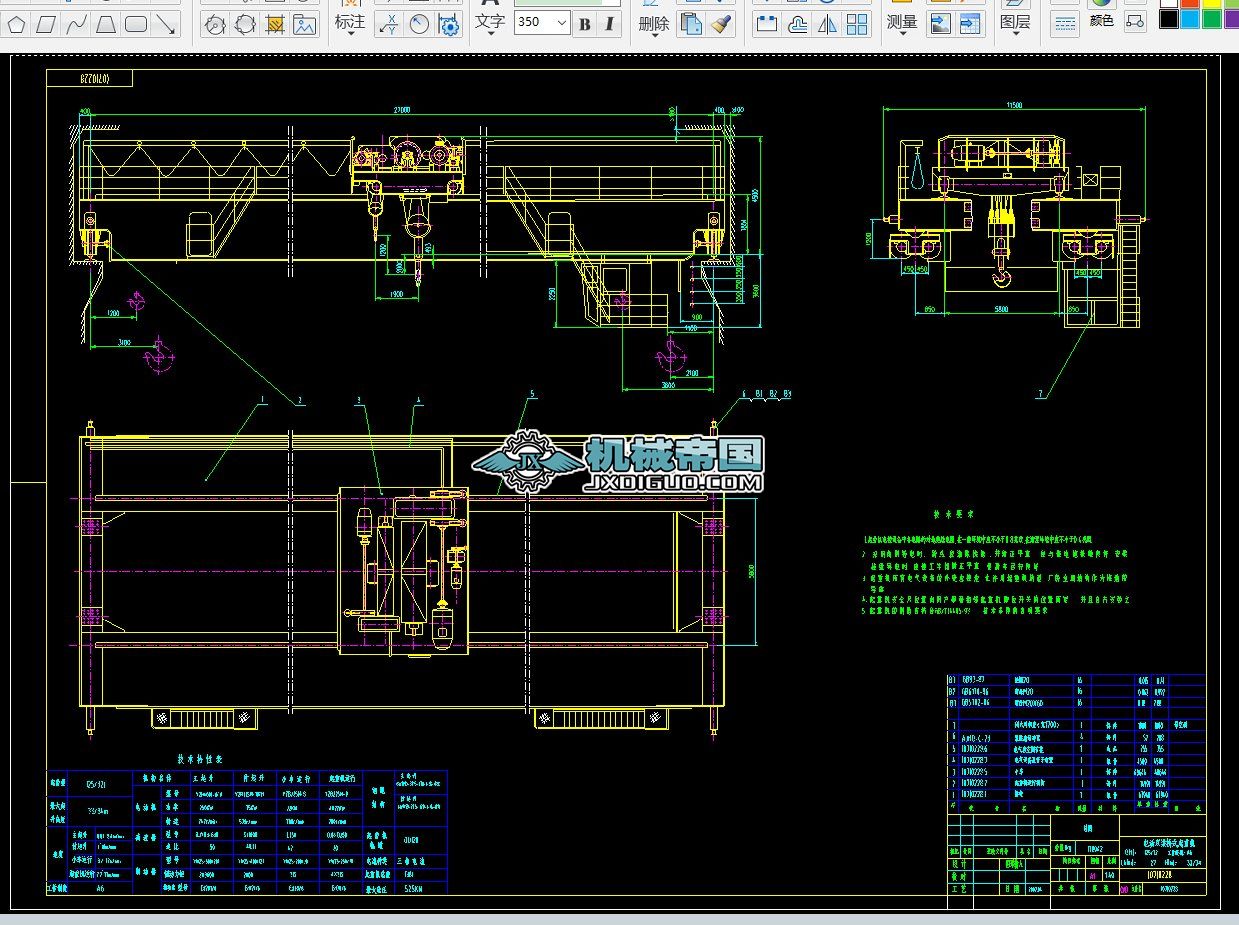Open the font size 350 dropdown

click(x=561, y=22)
